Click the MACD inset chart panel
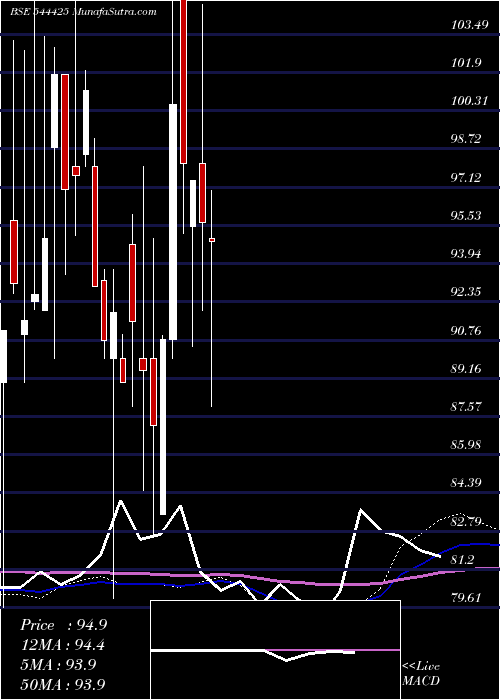The height and width of the screenshot is (700, 500). [275, 650]
